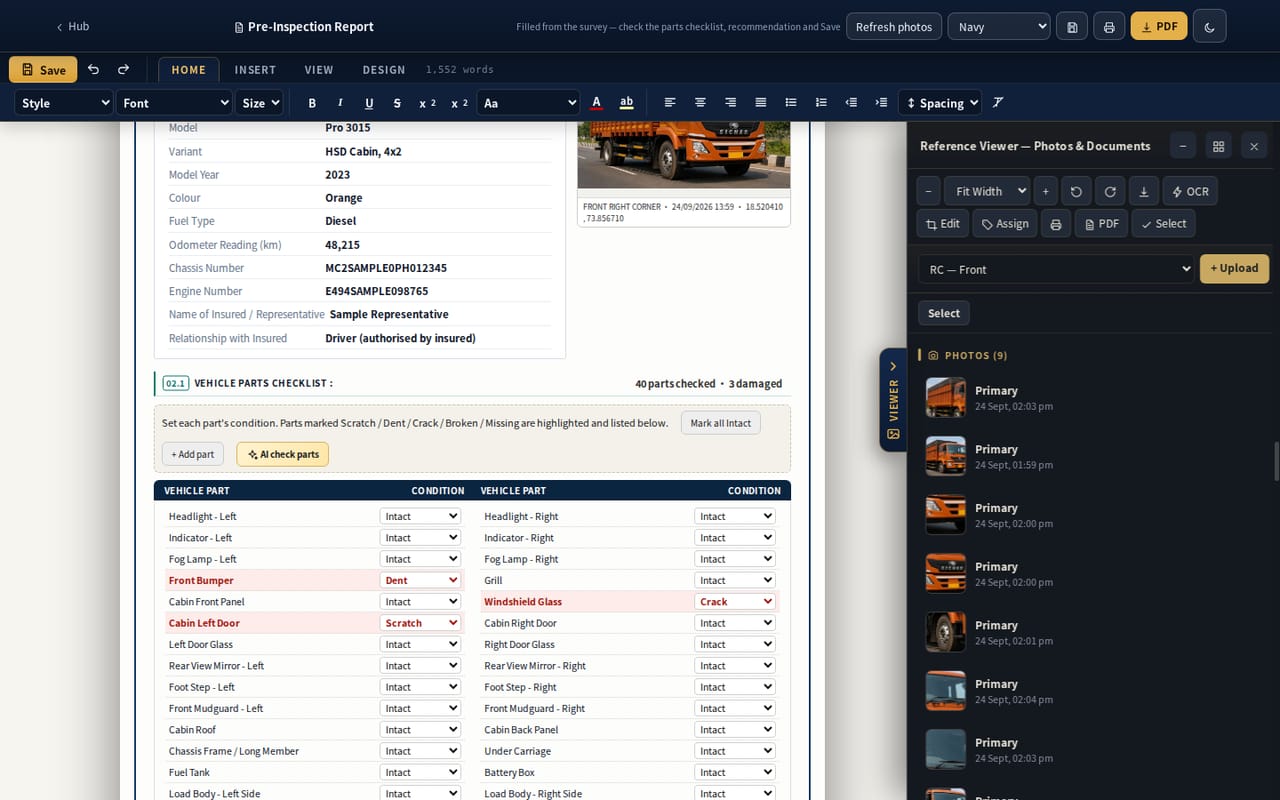Open the RC — Front document dropdown
The image size is (1280, 800).
[1056, 269]
